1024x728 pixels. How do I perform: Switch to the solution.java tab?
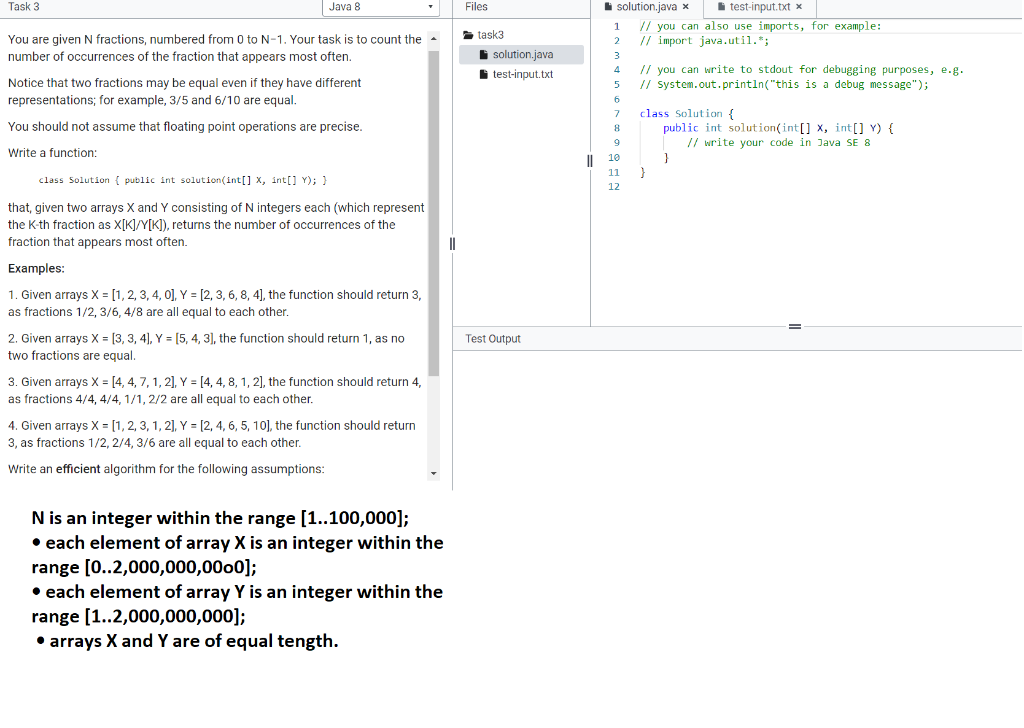tap(646, 6)
